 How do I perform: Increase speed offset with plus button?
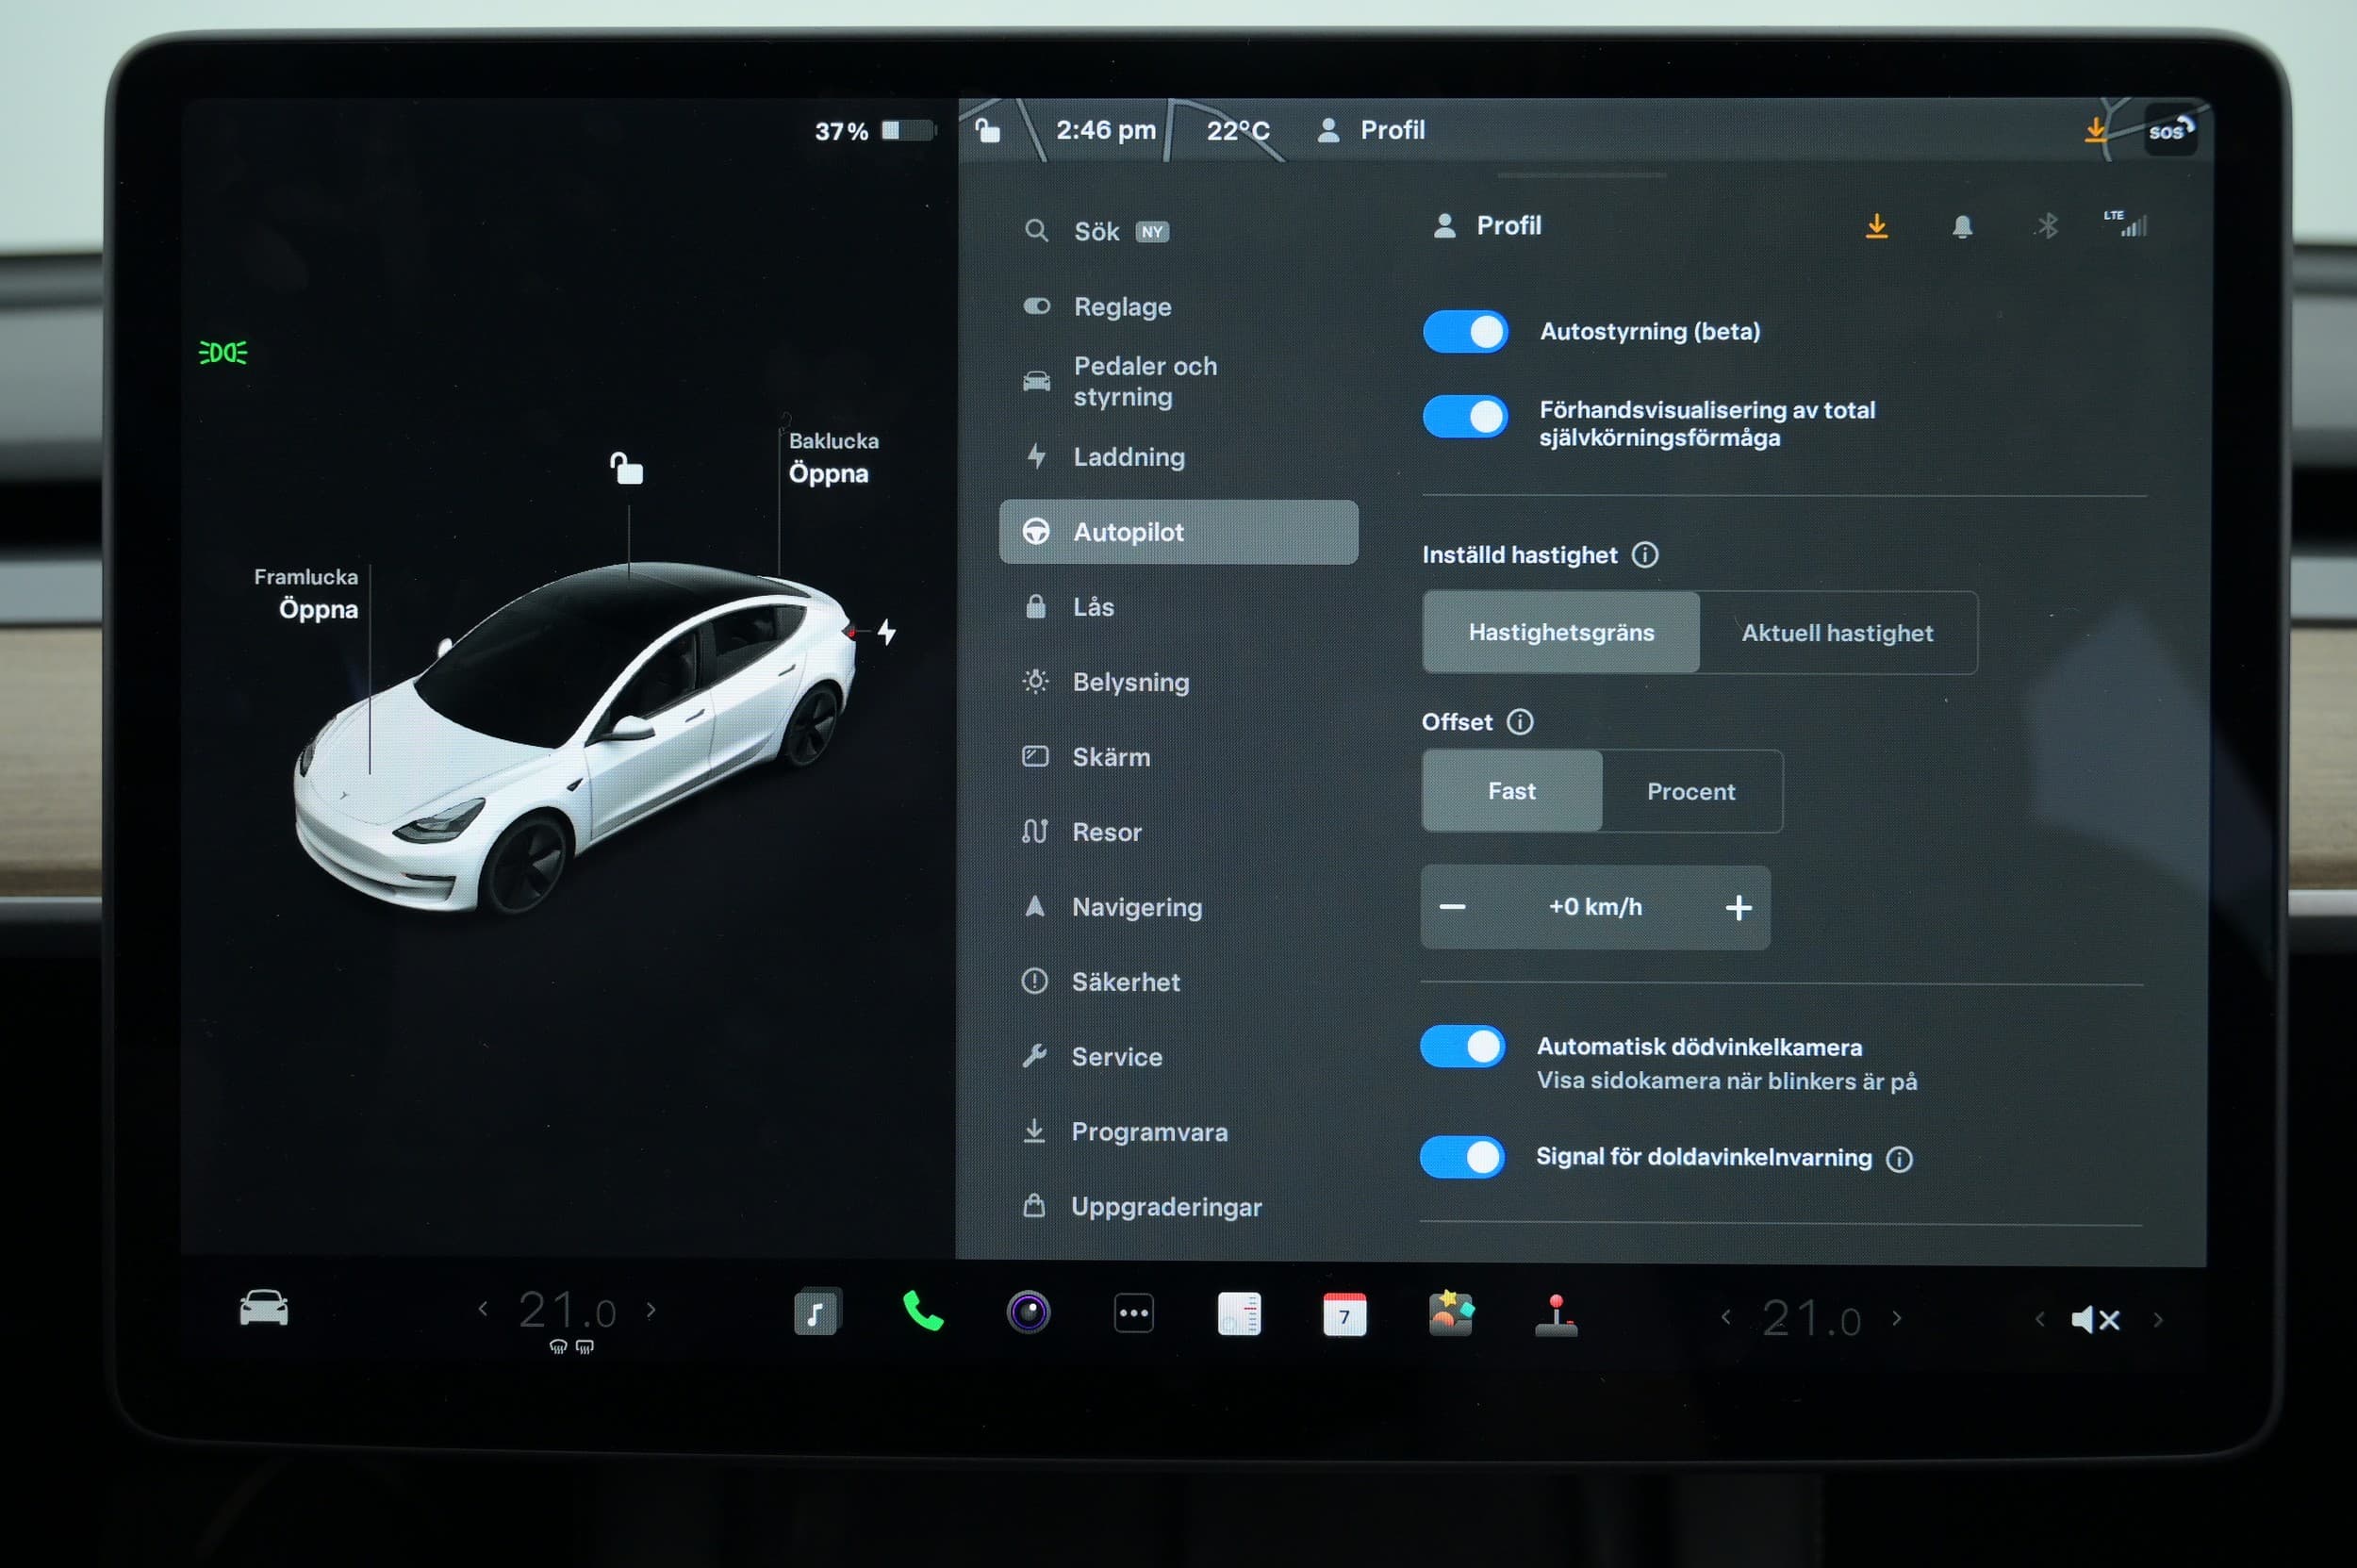pos(1739,908)
